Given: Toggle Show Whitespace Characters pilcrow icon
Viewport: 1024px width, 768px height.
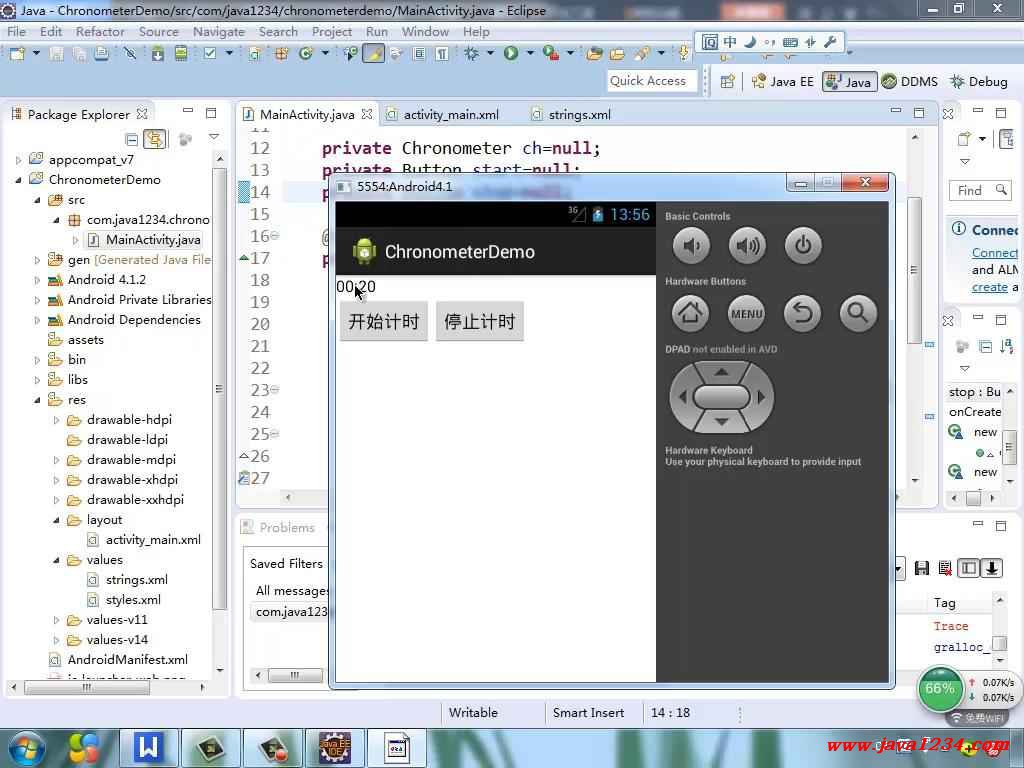Looking at the screenshot, I should click(442, 54).
